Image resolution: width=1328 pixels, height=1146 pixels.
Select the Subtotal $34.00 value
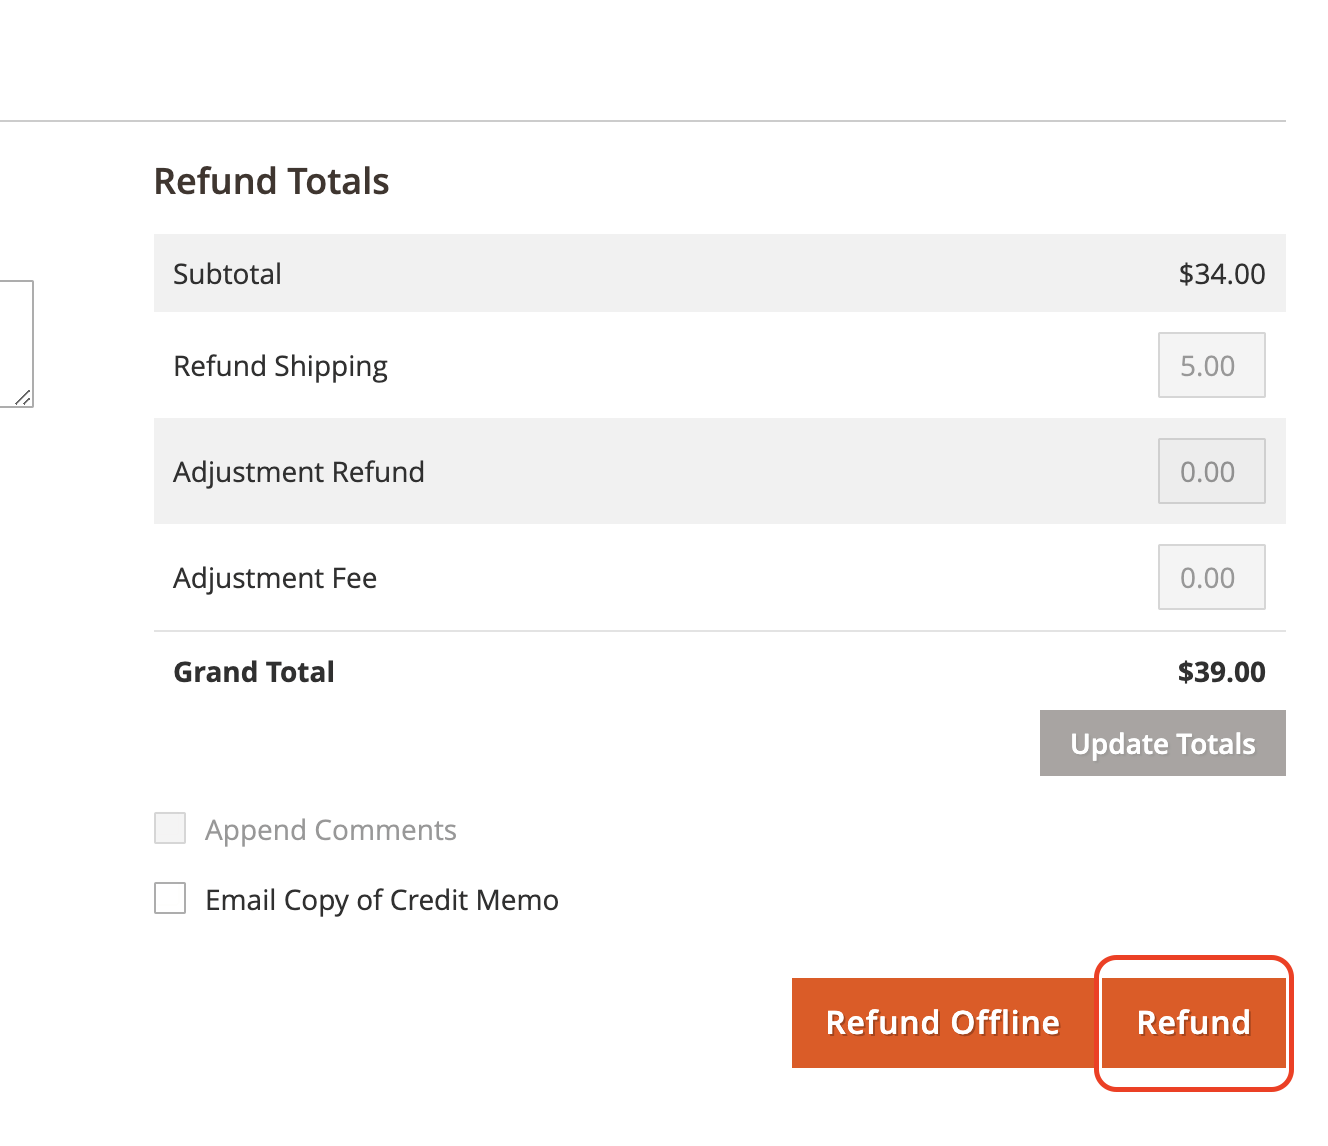[x=1222, y=274]
